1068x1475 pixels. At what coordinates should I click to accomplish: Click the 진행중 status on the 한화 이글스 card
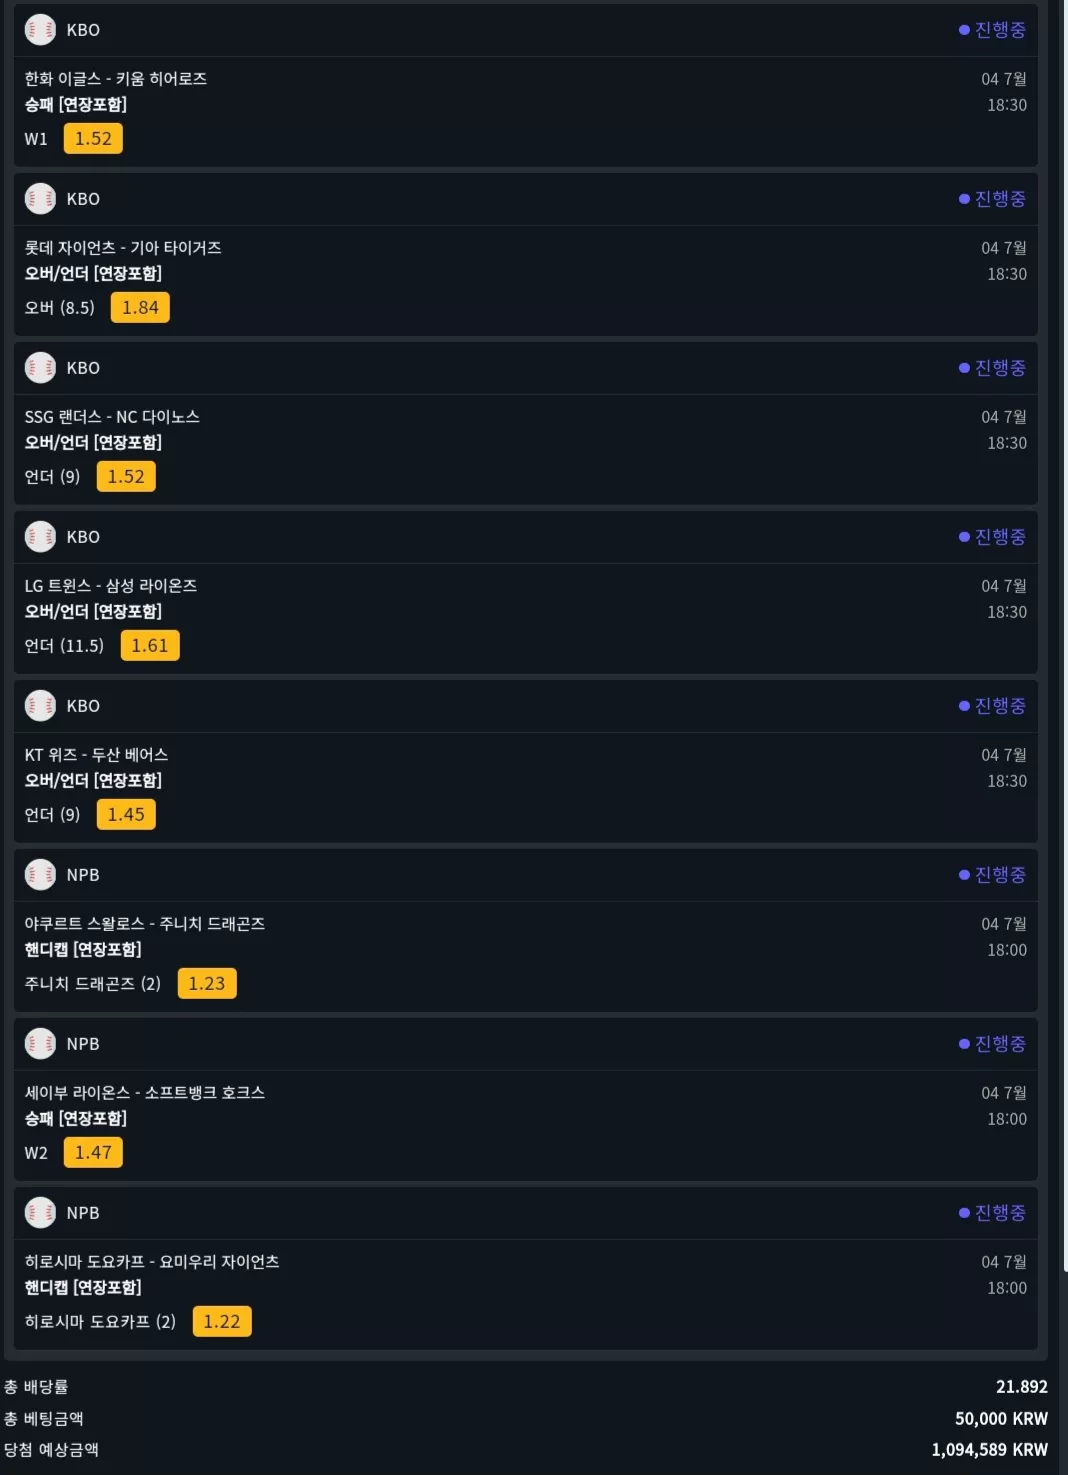[x=993, y=30]
